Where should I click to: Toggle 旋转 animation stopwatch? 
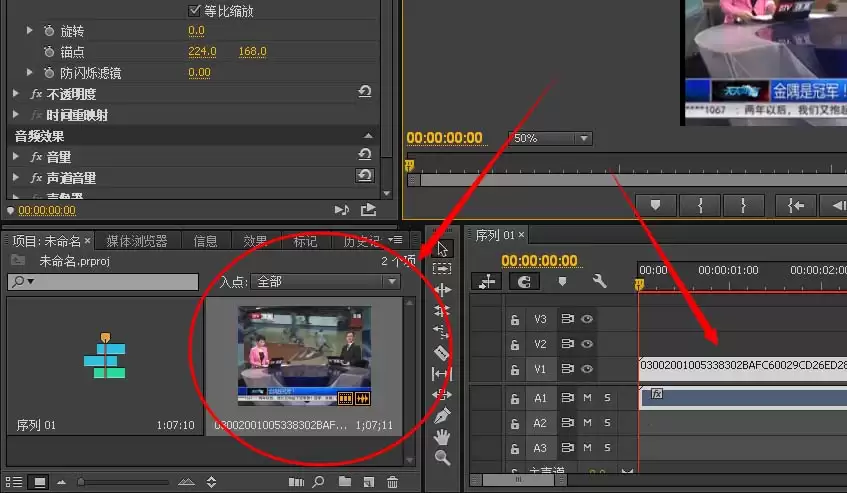49,31
